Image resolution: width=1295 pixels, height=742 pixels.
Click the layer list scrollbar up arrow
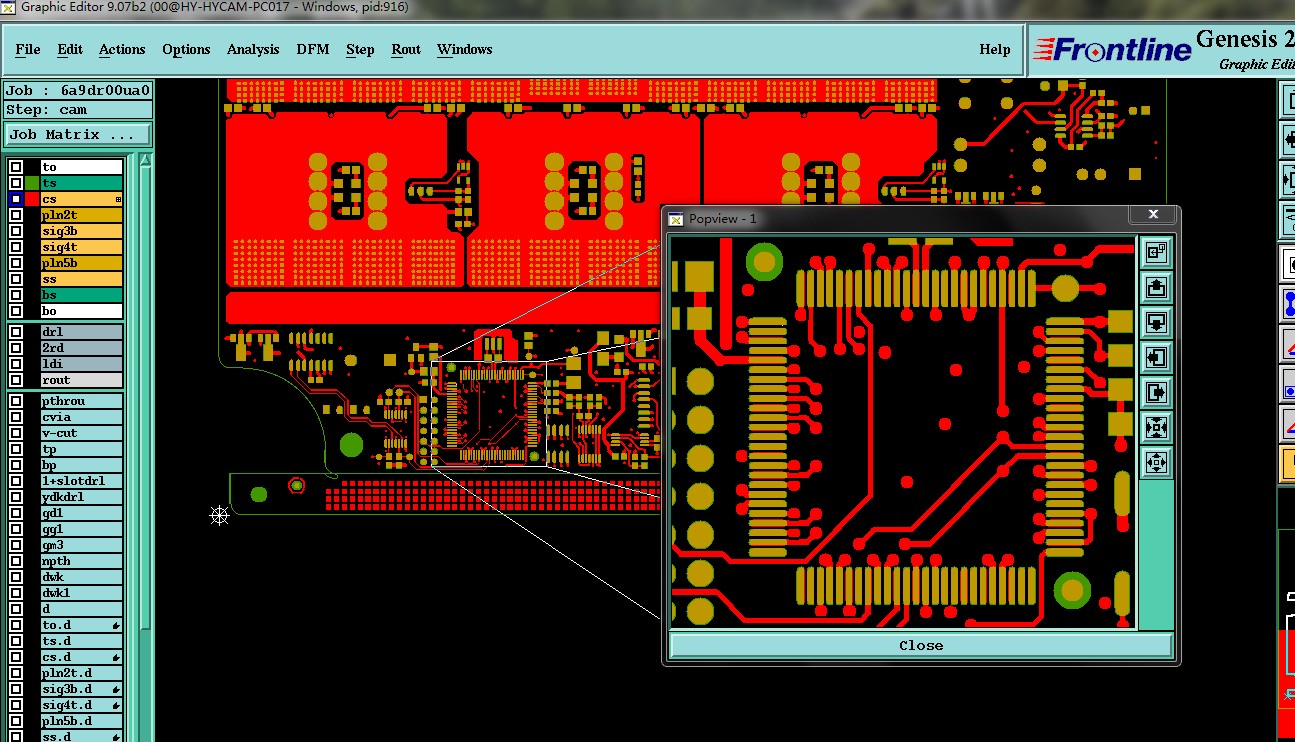tap(146, 161)
